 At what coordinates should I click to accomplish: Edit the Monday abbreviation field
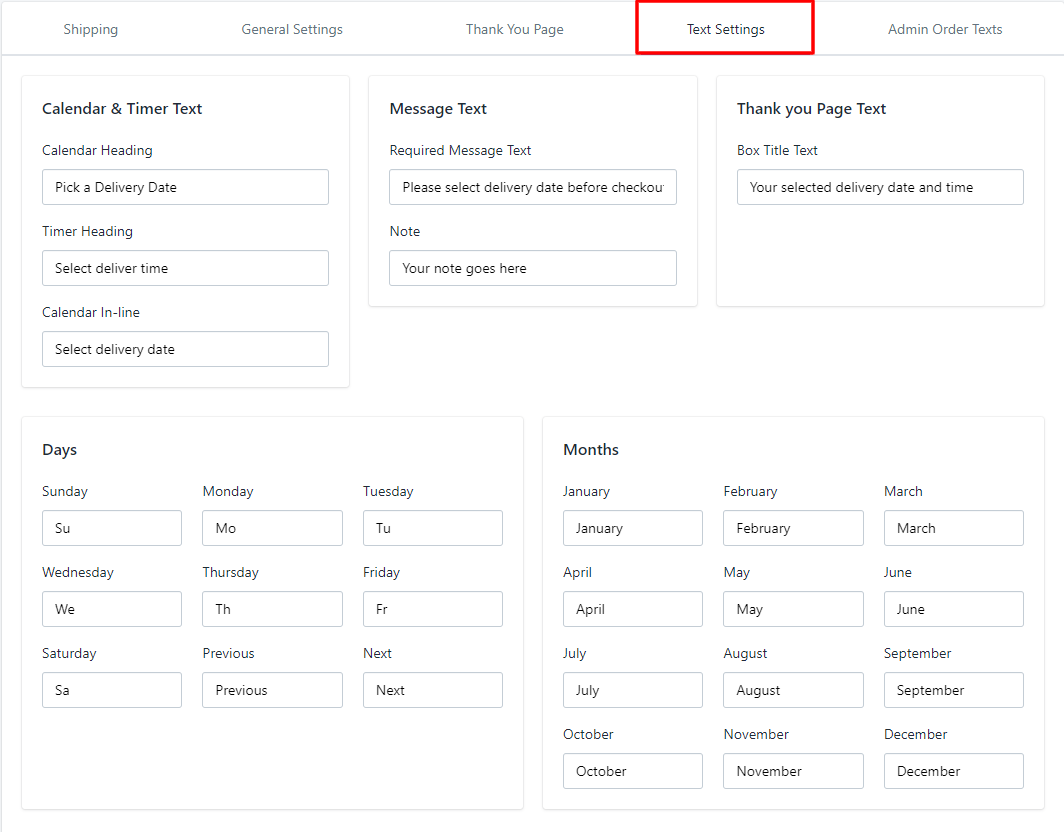tap(272, 528)
